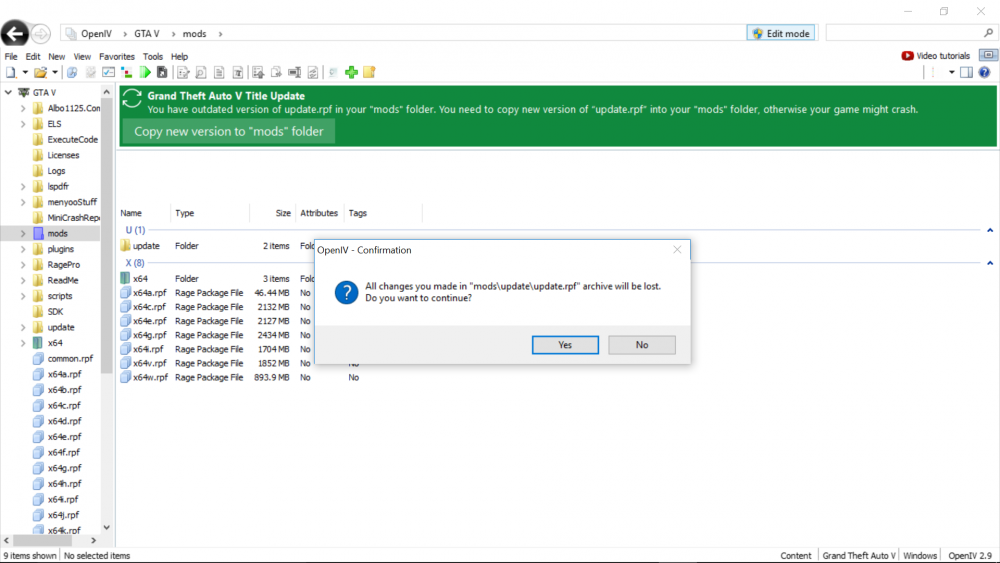The height and width of the screenshot is (563, 1000).
Task: Toggle Edit mode button
Action: [781, 33]
